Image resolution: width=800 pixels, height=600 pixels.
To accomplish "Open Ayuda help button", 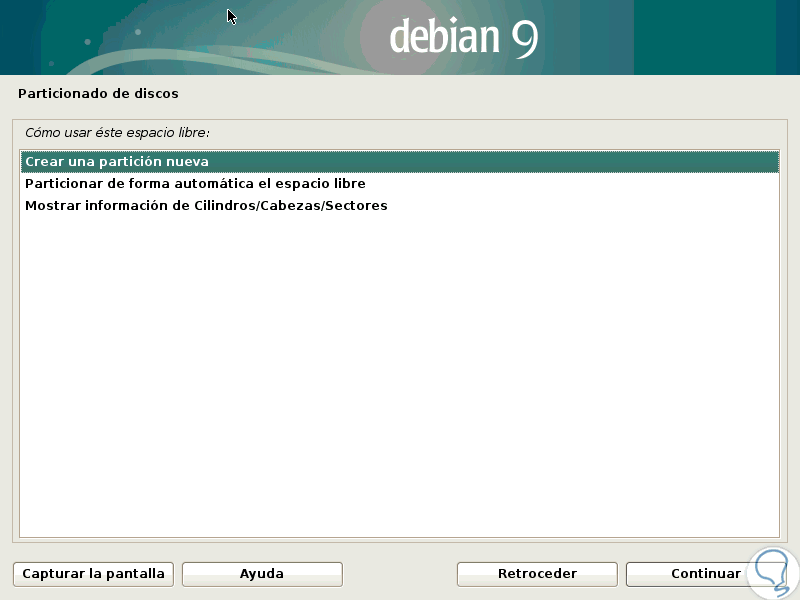I will pos(262,574).
